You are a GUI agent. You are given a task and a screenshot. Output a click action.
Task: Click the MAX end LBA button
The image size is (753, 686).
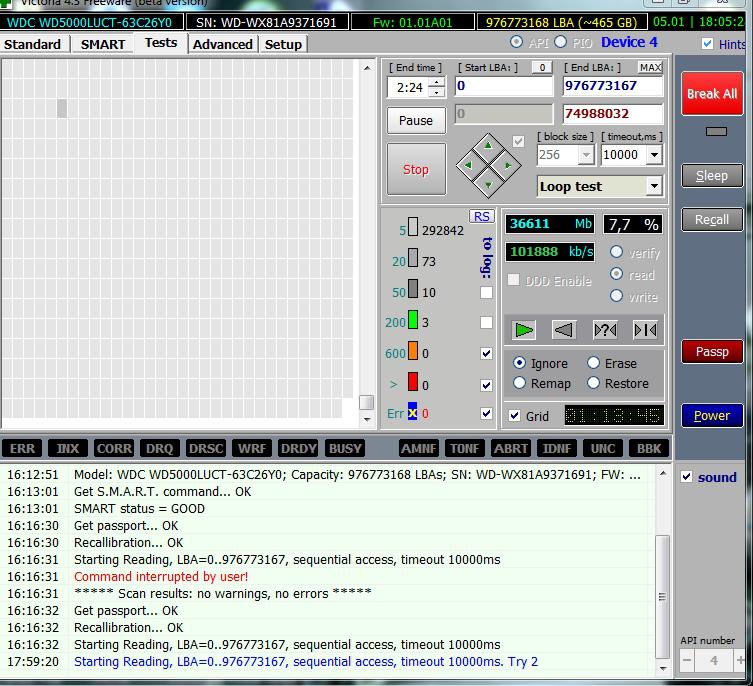pyautogui.click(x=650, y=67)
